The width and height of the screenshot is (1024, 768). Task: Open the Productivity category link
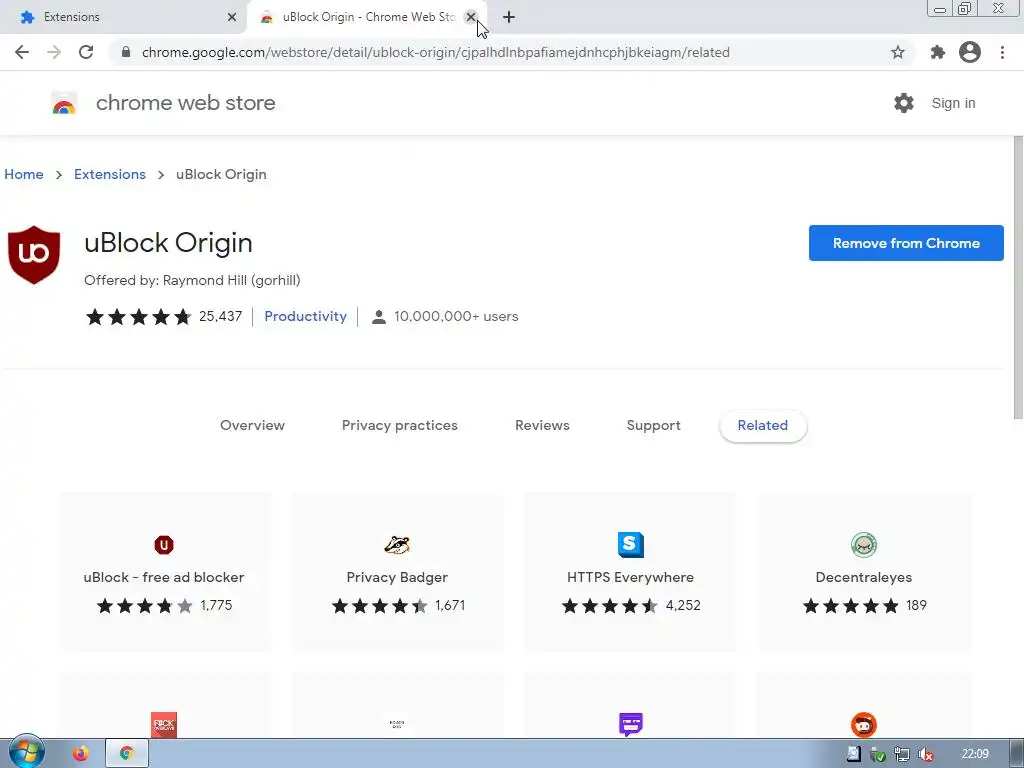pos(305,317)
